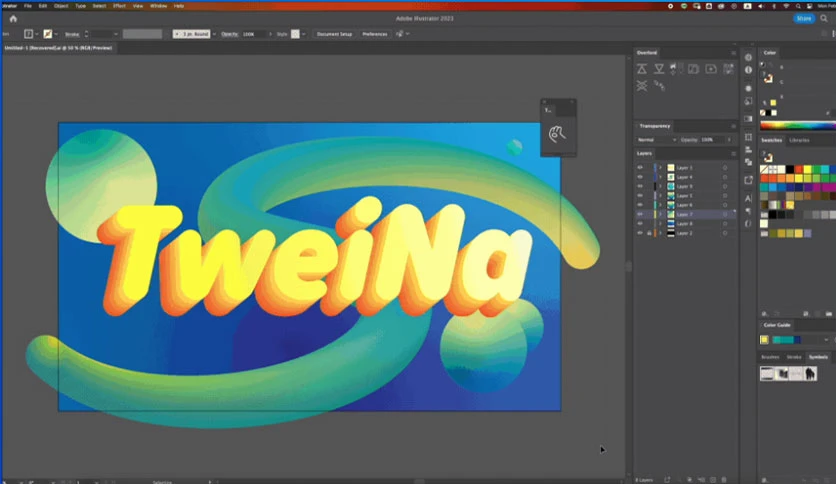The height and width of the screenshot is (484, 836).
Task: Open the Color Guide harmony rules dropdown
Action: [x=826, y=340]
